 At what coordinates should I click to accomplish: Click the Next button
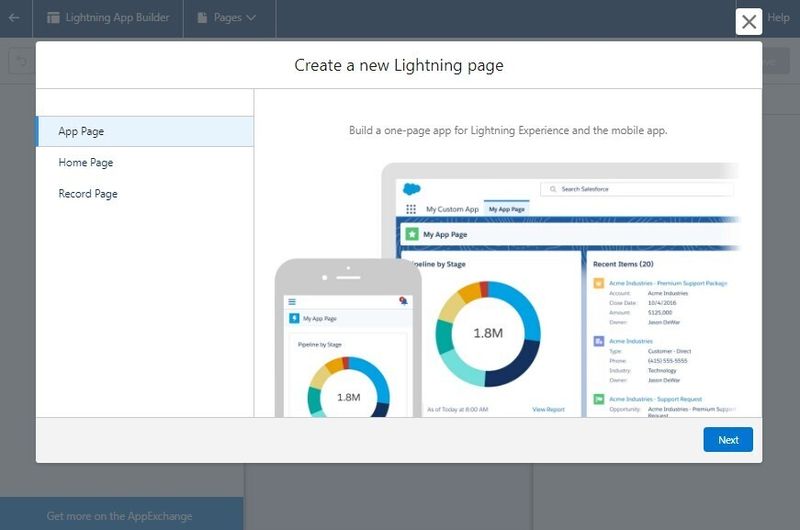(x=728, y=439)
